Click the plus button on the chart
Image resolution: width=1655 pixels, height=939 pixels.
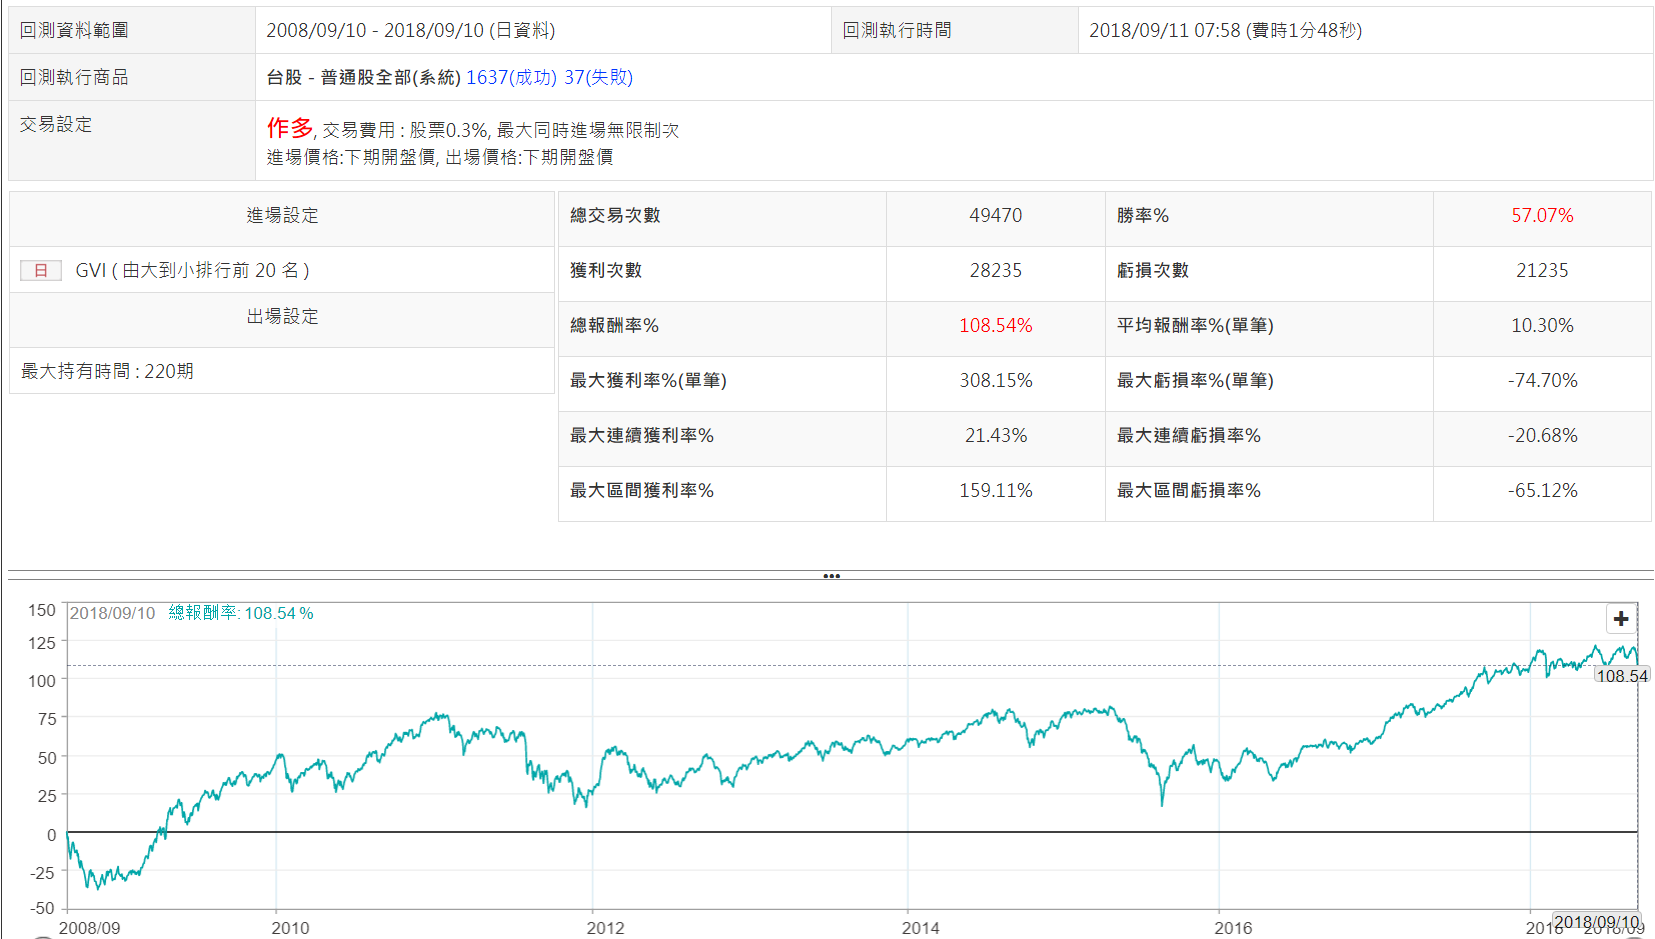(1620, 619)
